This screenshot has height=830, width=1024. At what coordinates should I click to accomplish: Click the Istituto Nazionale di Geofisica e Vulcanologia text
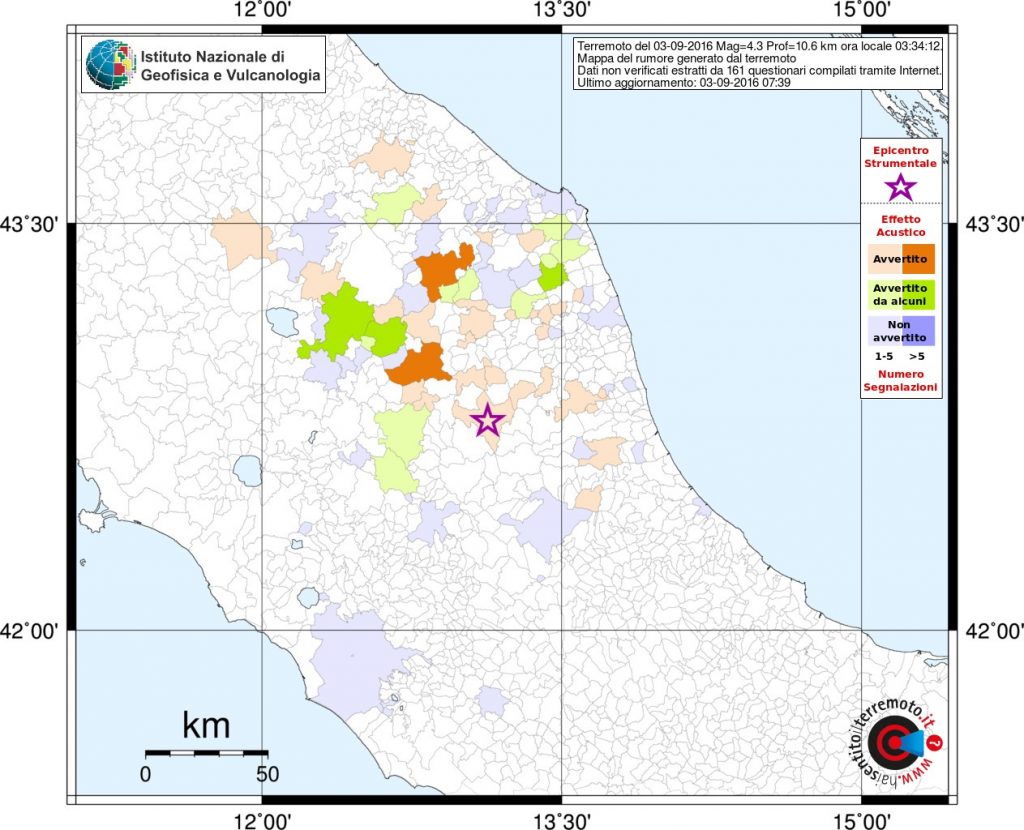(231, 66)
